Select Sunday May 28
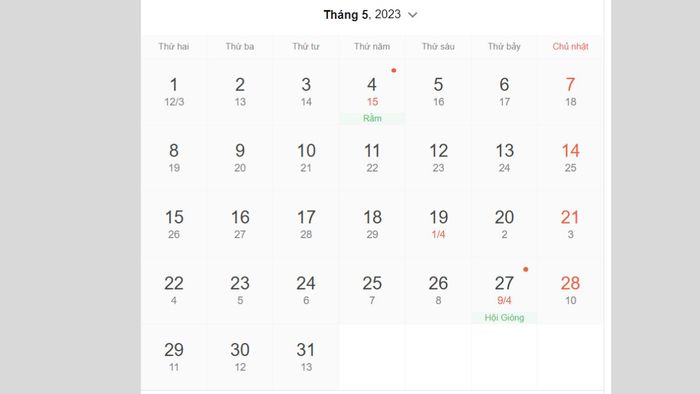The width and height of the screenshot is (700, 394). [x=570, y=291]
